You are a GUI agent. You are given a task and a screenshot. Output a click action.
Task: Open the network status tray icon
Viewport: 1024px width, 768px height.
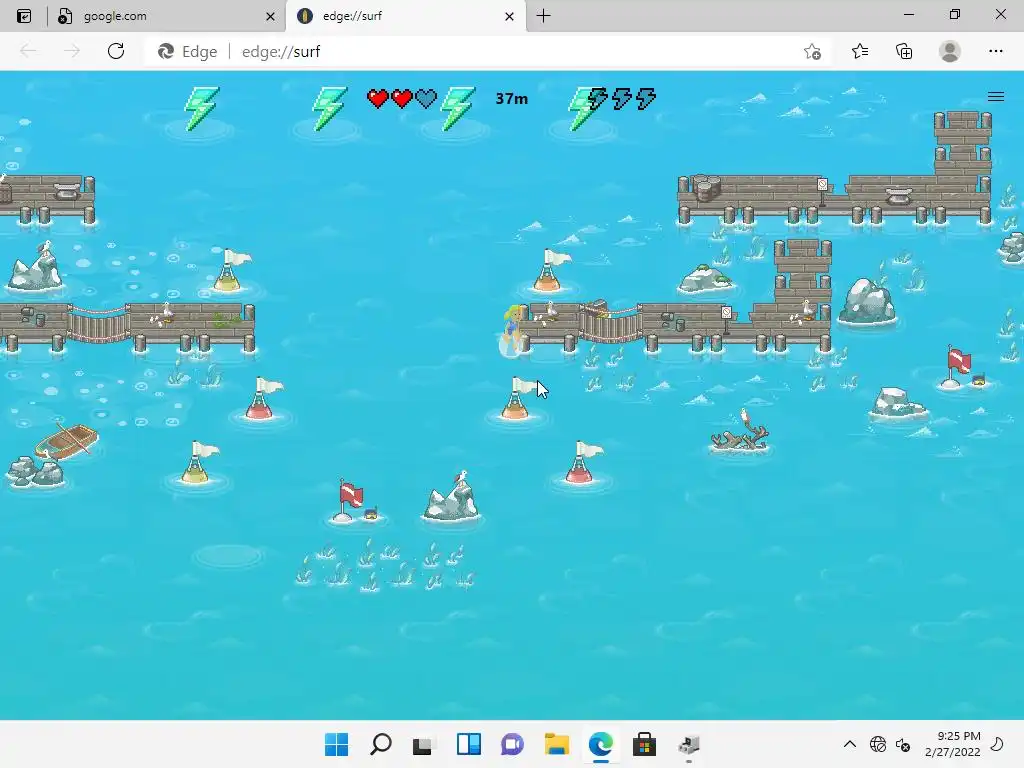tap(878, 744)
